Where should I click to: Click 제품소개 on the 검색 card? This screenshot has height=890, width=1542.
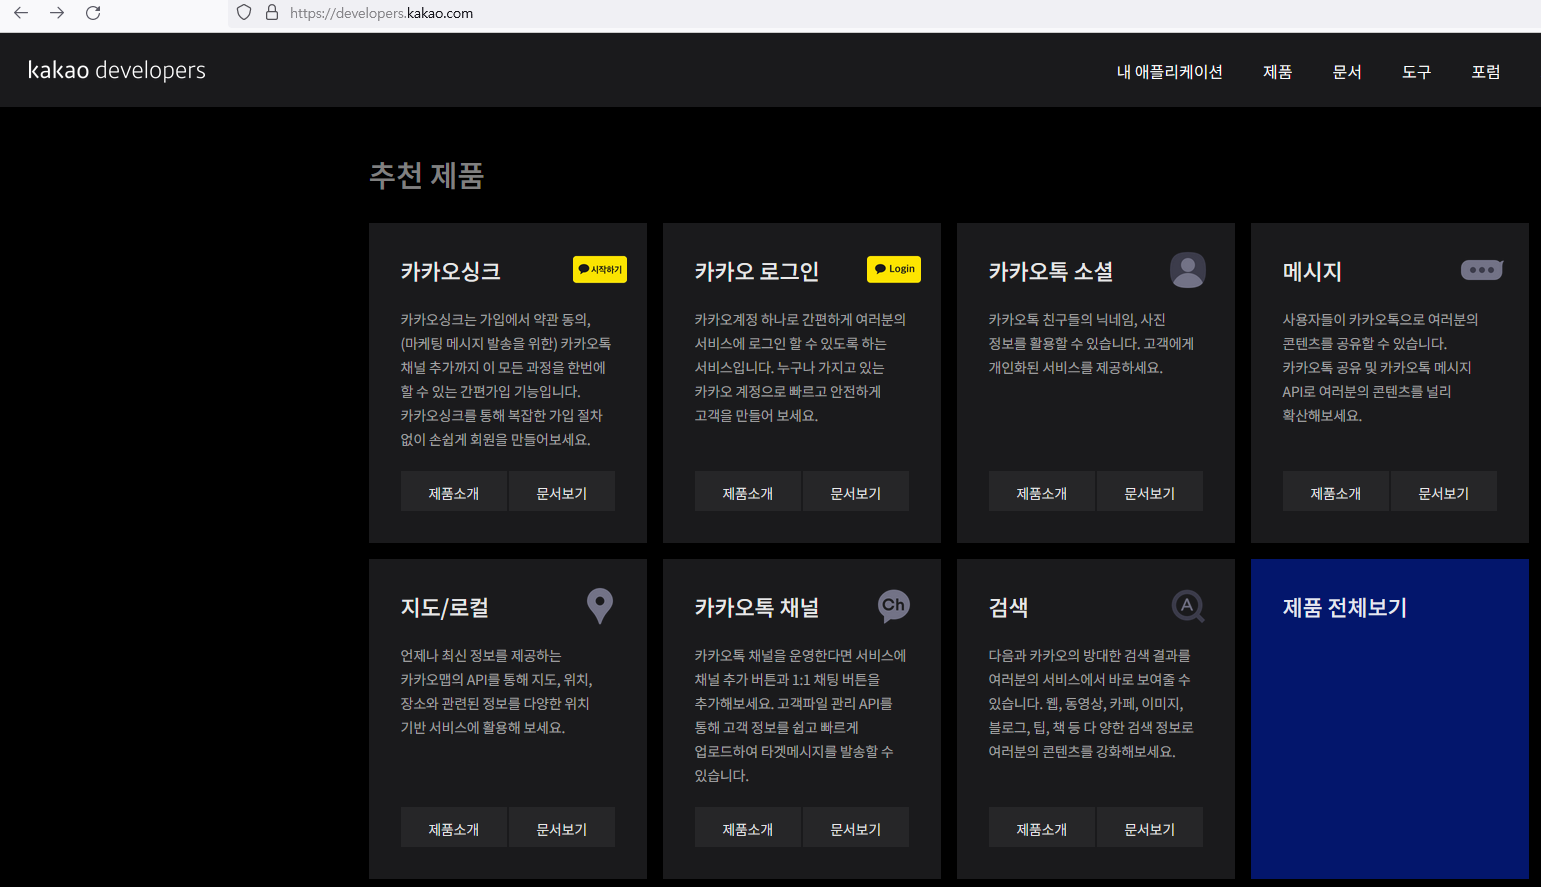[x=1042, y=828]
